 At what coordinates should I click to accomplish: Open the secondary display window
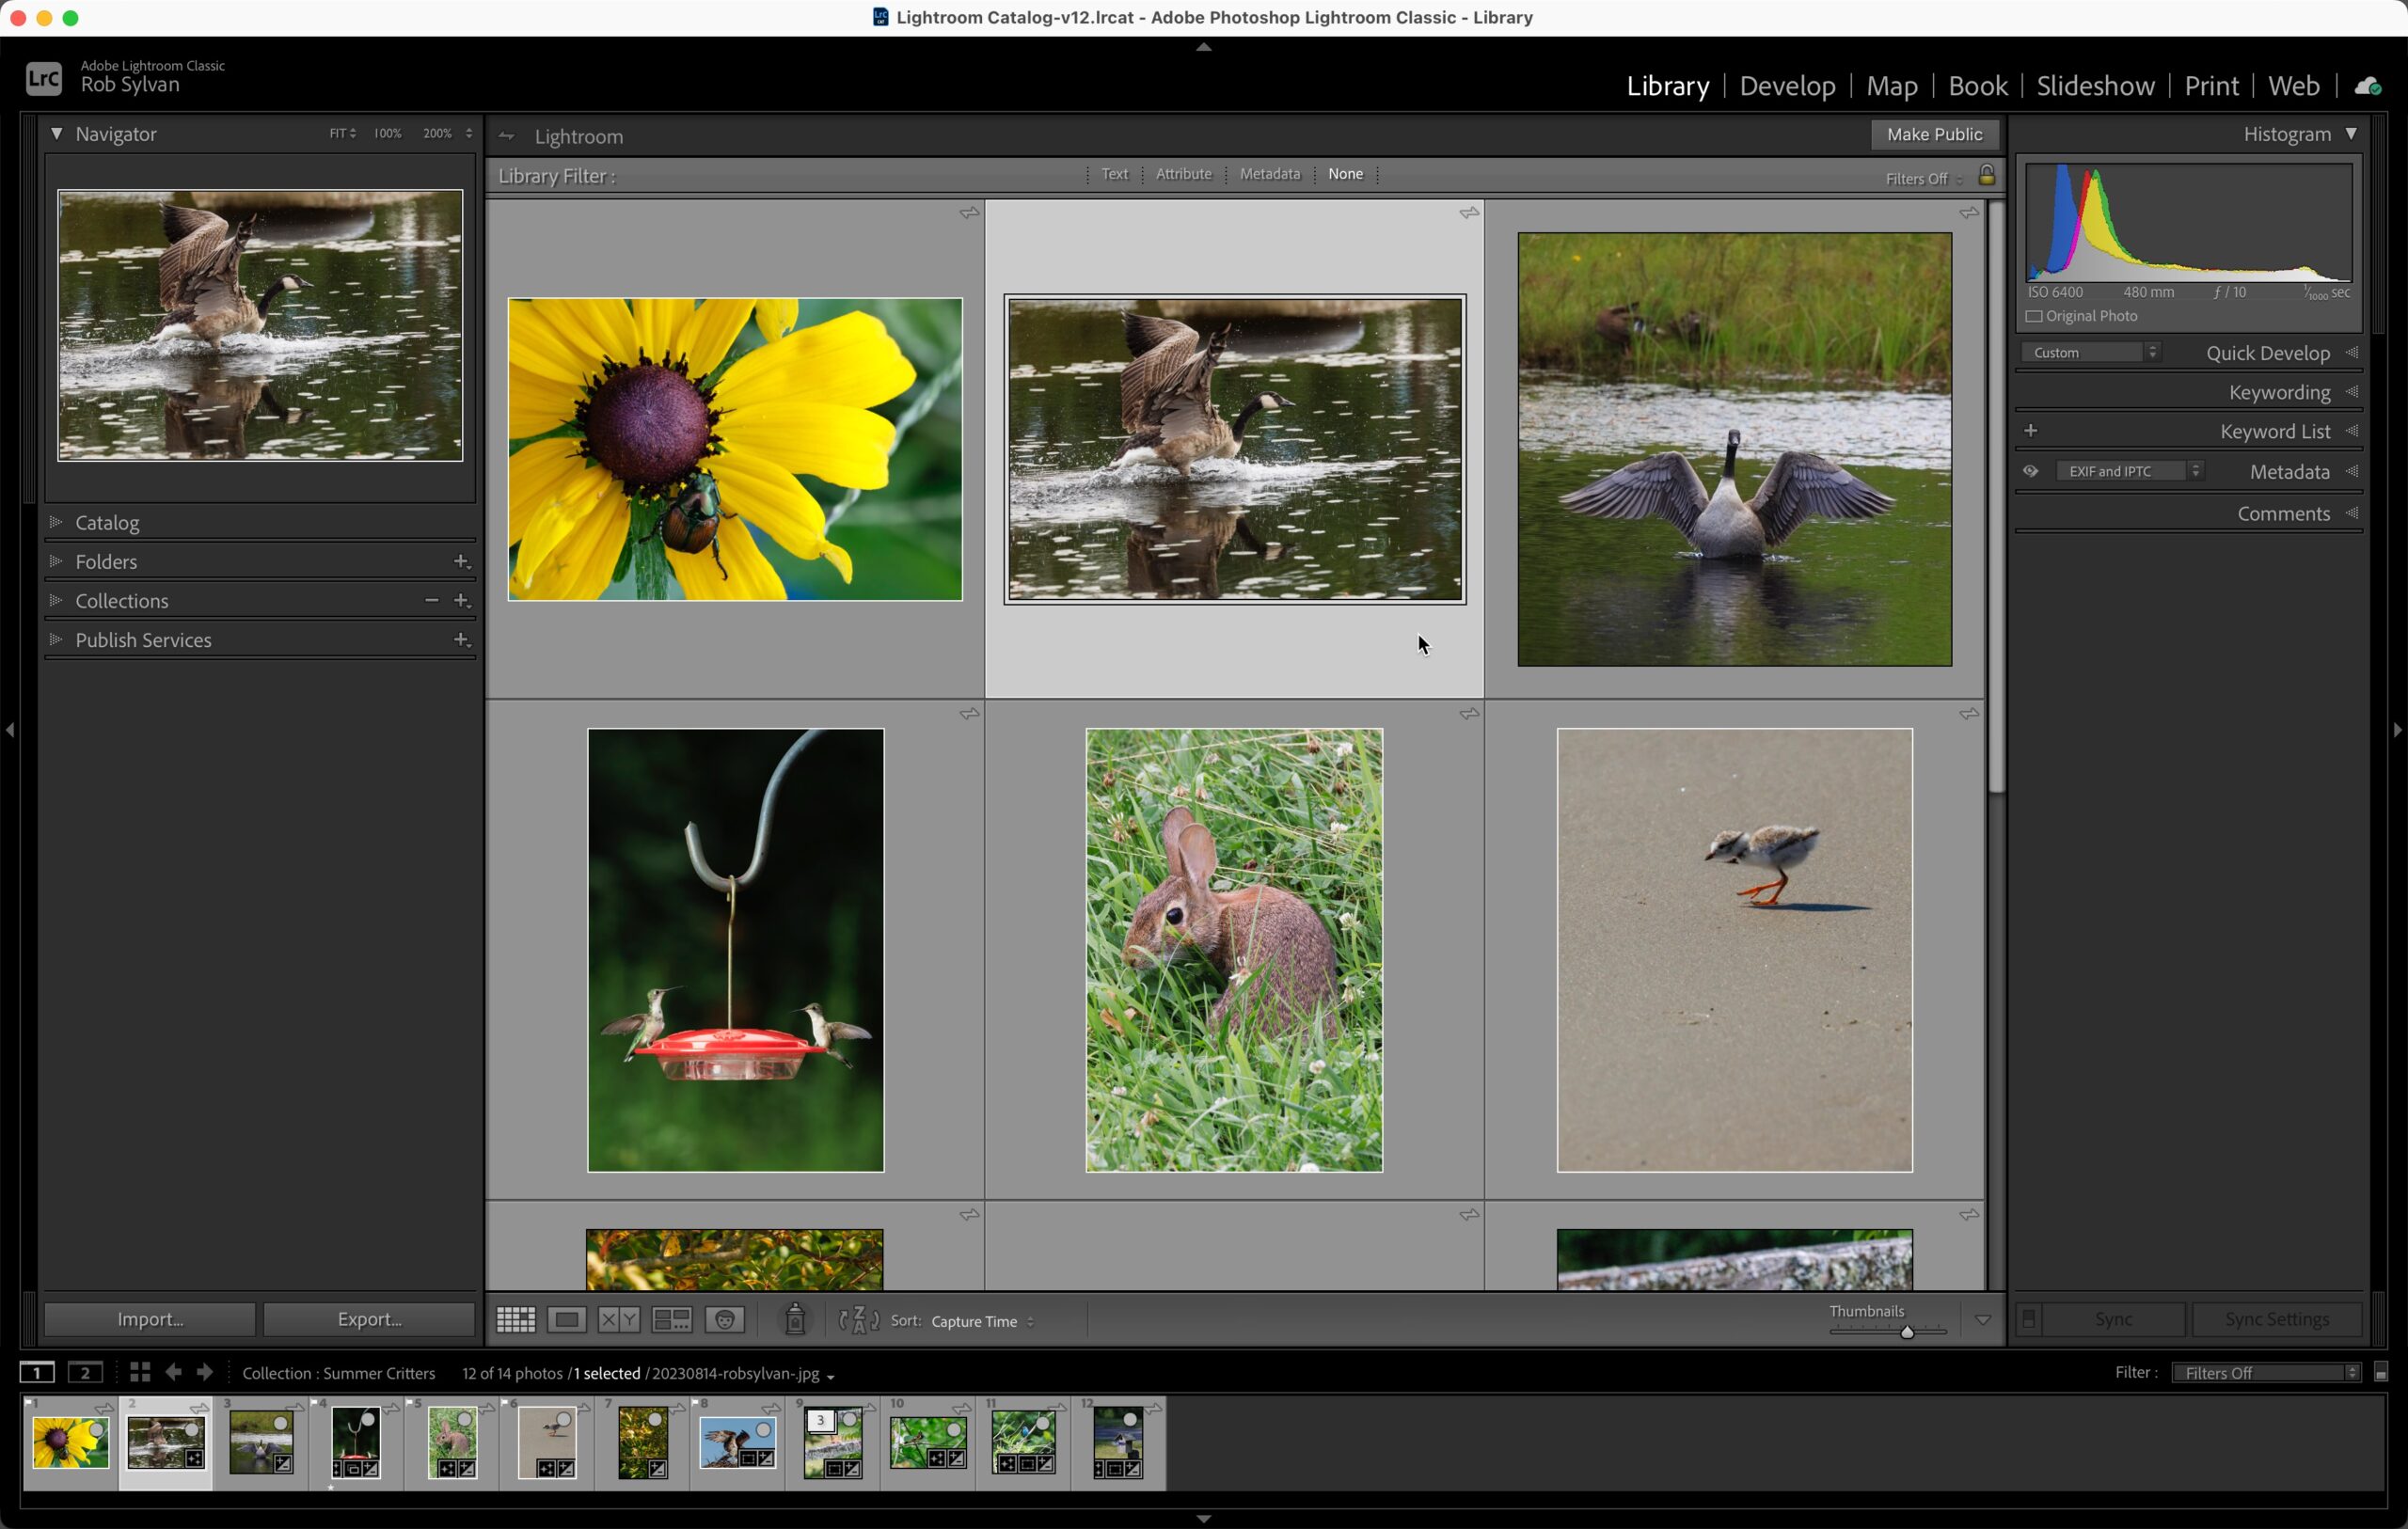(86, 1372)
